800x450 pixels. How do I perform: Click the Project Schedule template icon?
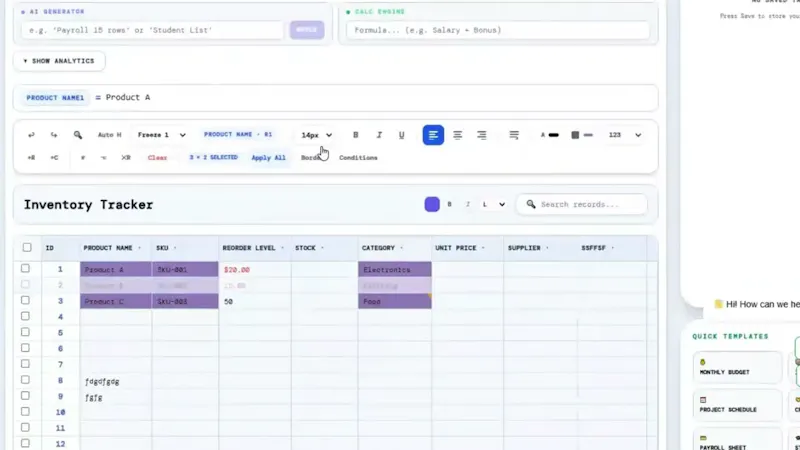(703, 400)
